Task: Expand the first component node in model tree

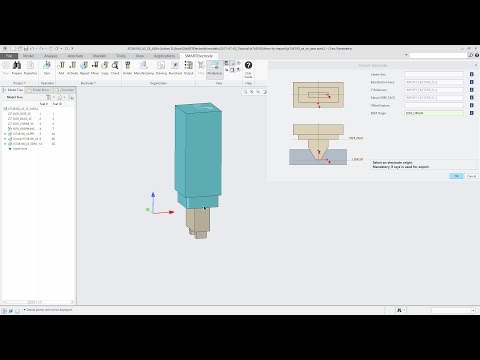Action: click(5, 134)
